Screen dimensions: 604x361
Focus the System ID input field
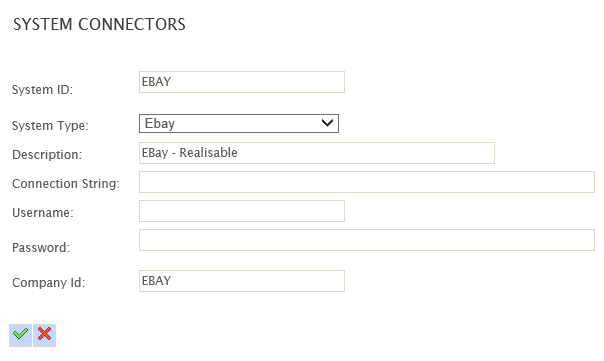(x=242, y=82)
